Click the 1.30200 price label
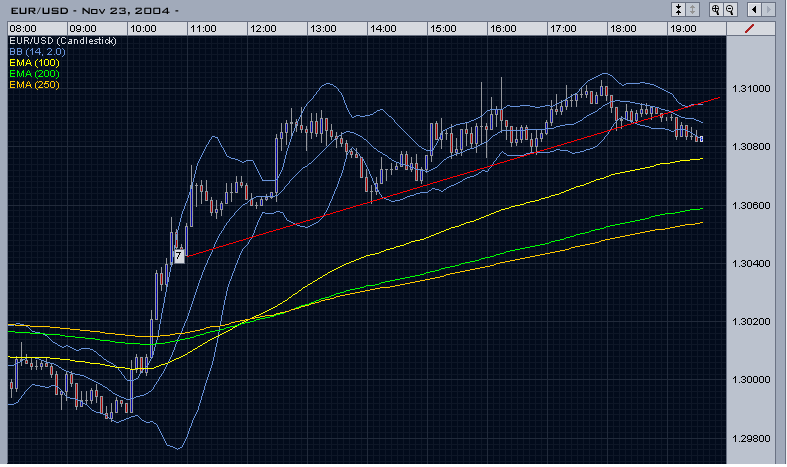Viewport: 787px width, 467px height. (x=751, y=322)
